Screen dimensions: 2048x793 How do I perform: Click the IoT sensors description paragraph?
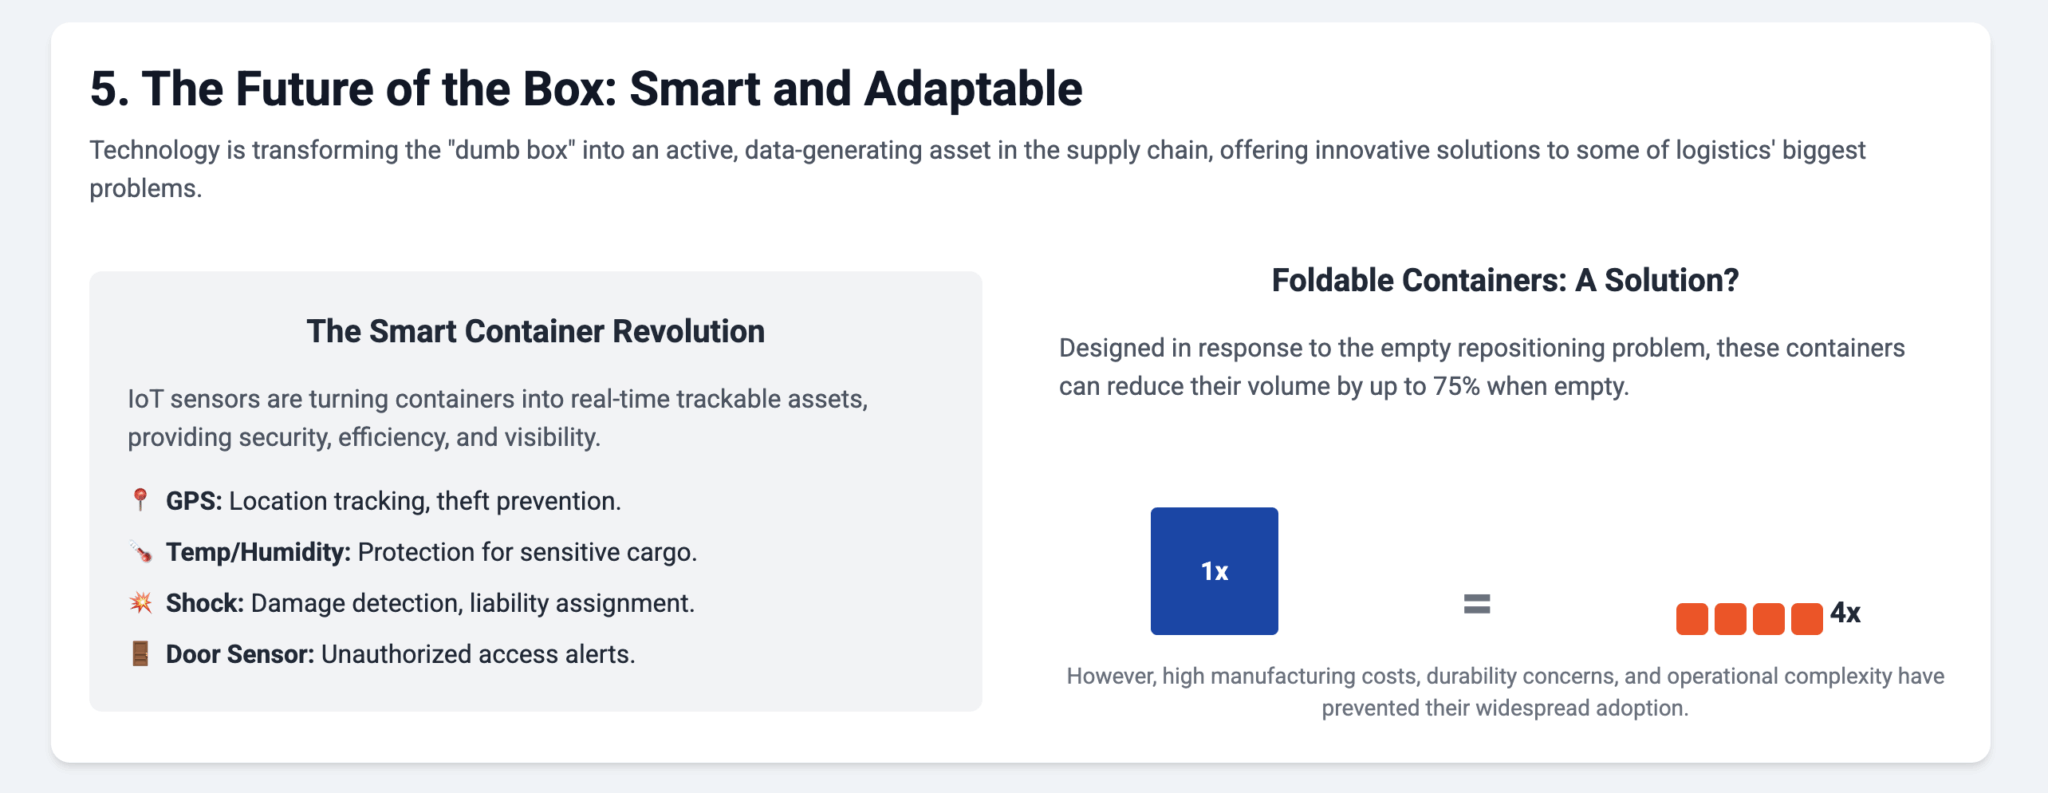497,418
